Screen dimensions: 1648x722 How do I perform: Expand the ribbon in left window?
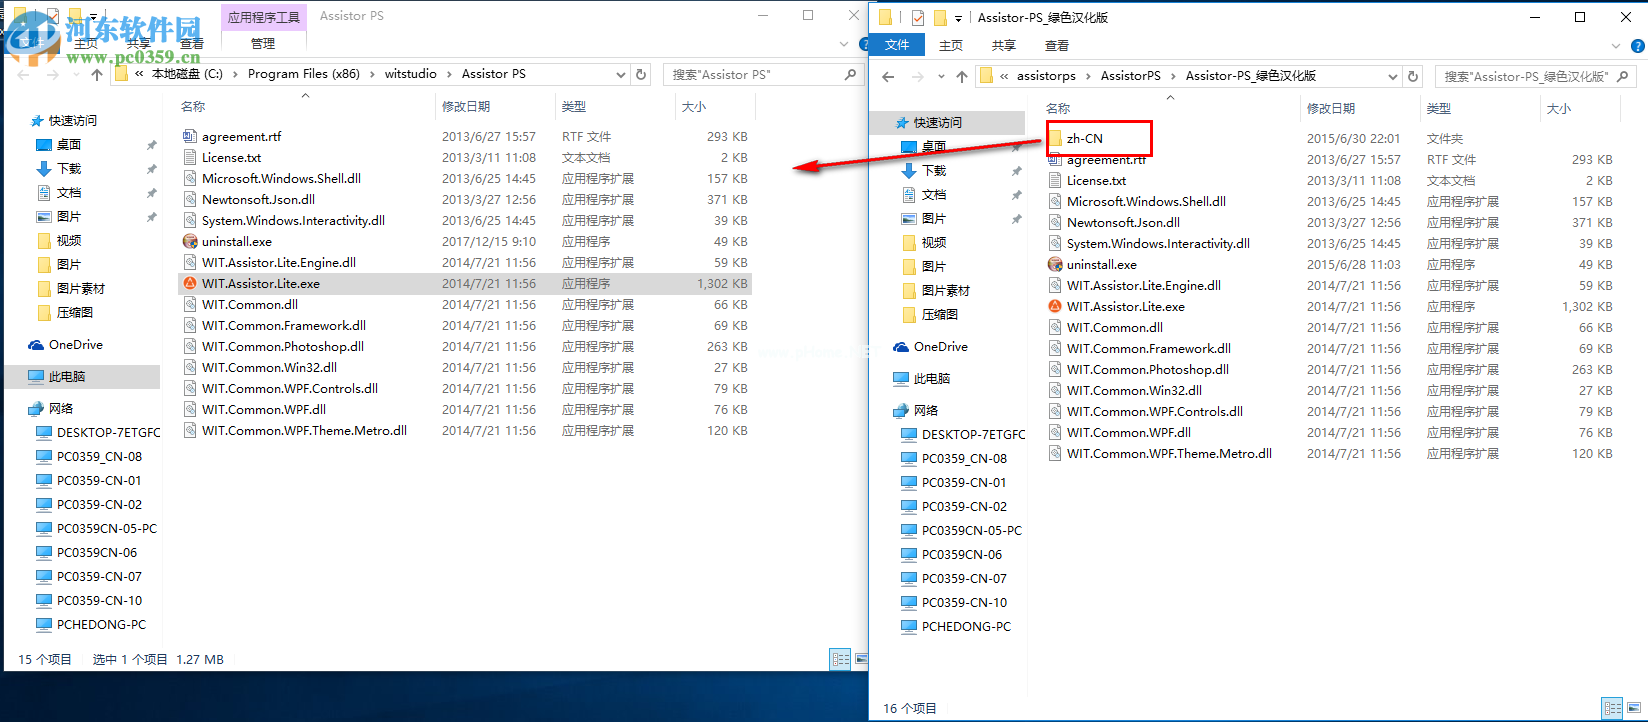[x=844, y=44]
